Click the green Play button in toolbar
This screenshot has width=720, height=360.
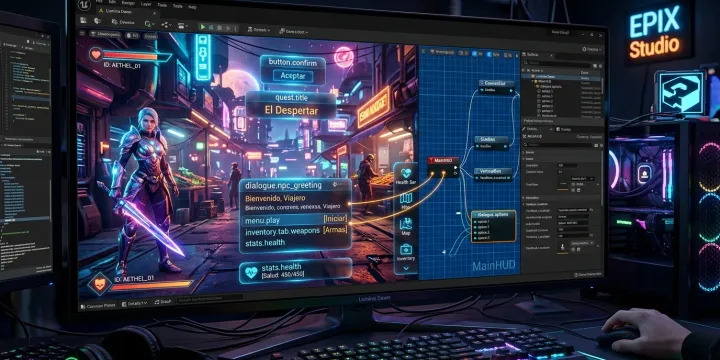pos(202,27)
